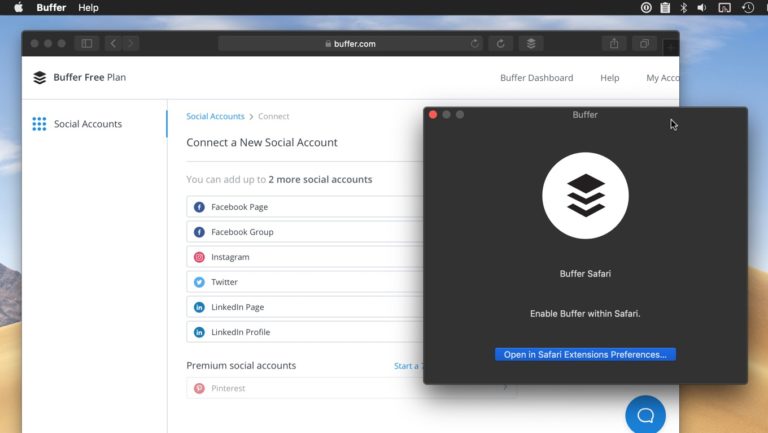Viewport: 768px width, 433px height.
Task: Click the Buffer extension icon in Safari toolbar
Action: coord(531,43)
